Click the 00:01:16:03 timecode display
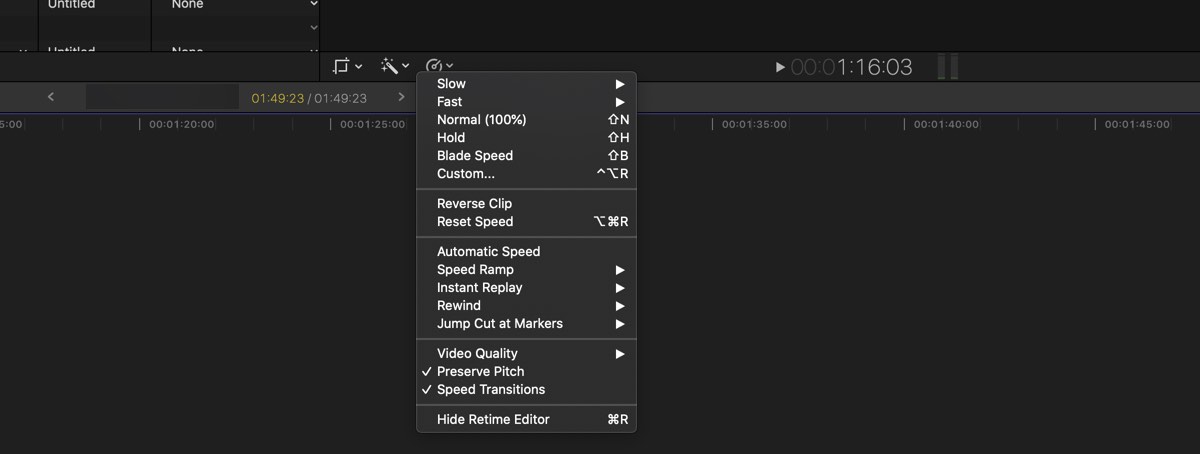The width and height of the screenshot is (1200, 454). click(x=851, y=67)
